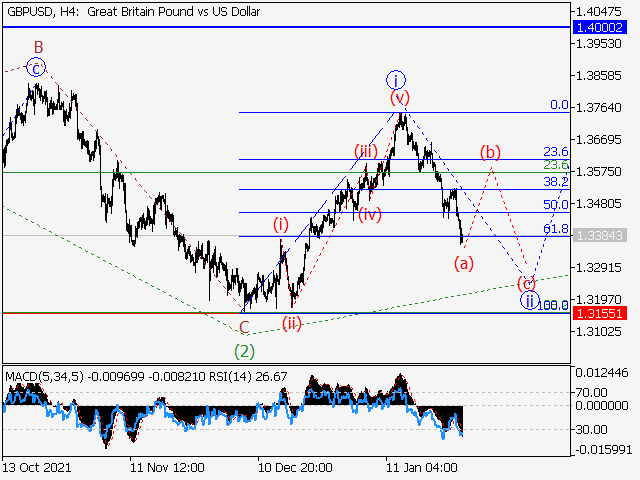Click the blue circled wave i label
Viewport: 640px width, 480px height.
pyautogui.click(x=396, y=80)
